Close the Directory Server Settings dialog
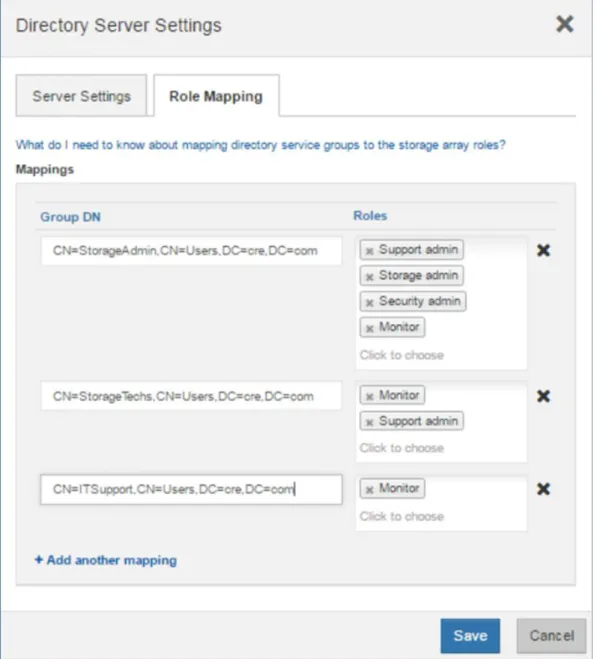The width and height of the screenshot is (597, 659). tap(565, 24)
